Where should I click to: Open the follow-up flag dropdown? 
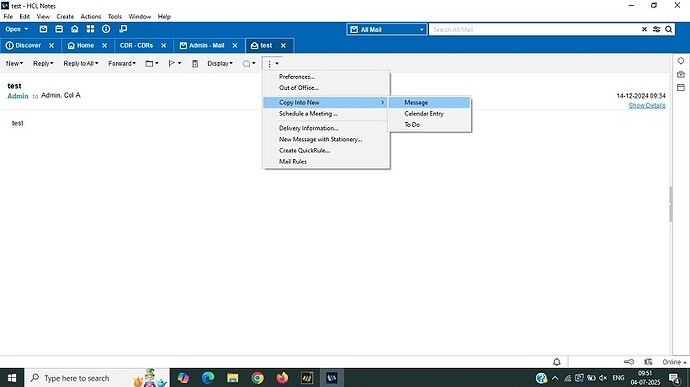coord(175,64)
